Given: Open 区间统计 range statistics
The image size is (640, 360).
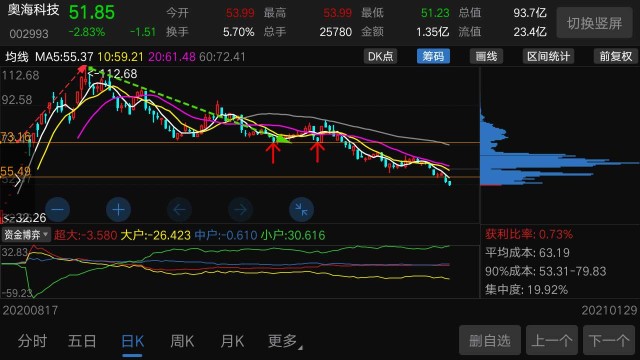Looking at the screenshot, I should click(x=549, y=56).
